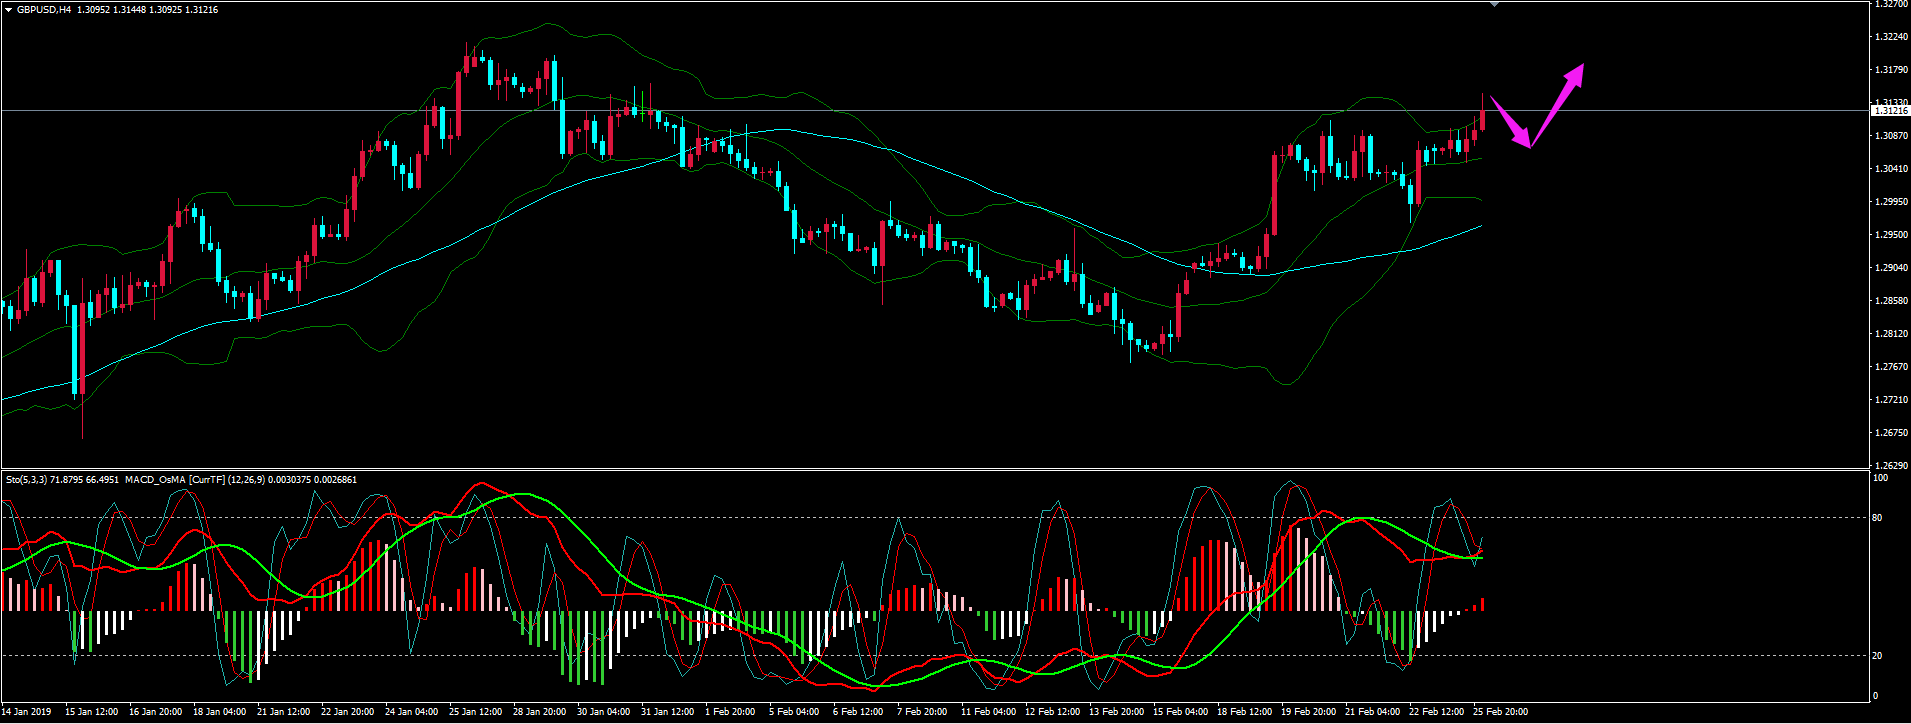The image size is (1911, 724).
Task: Click the 18 Jan 04:00 time label
Action: pyautogui.click(x=220, y=712)
